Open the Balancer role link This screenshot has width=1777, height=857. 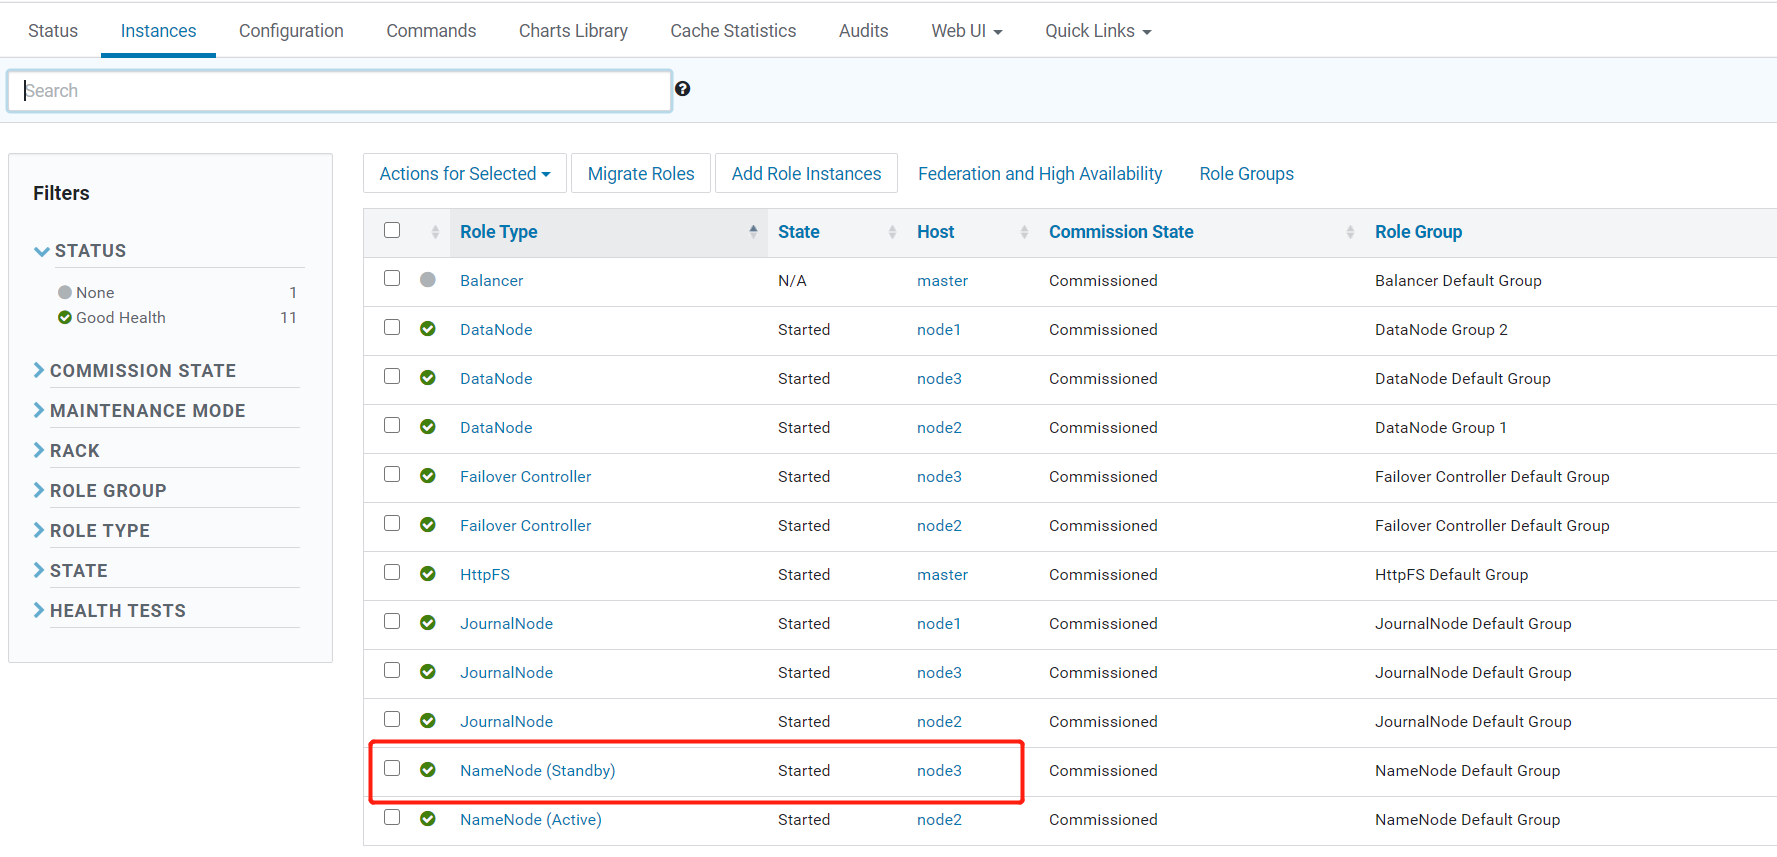point(491,281)
